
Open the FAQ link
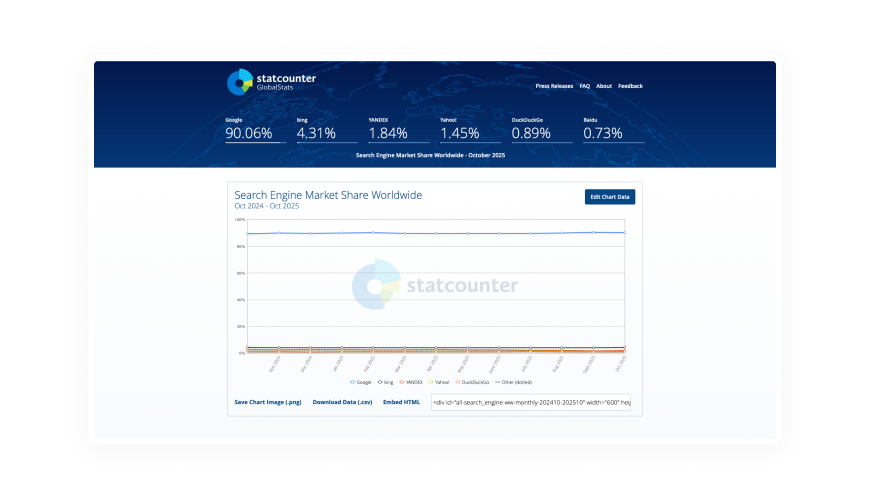(x=584, y=86)
